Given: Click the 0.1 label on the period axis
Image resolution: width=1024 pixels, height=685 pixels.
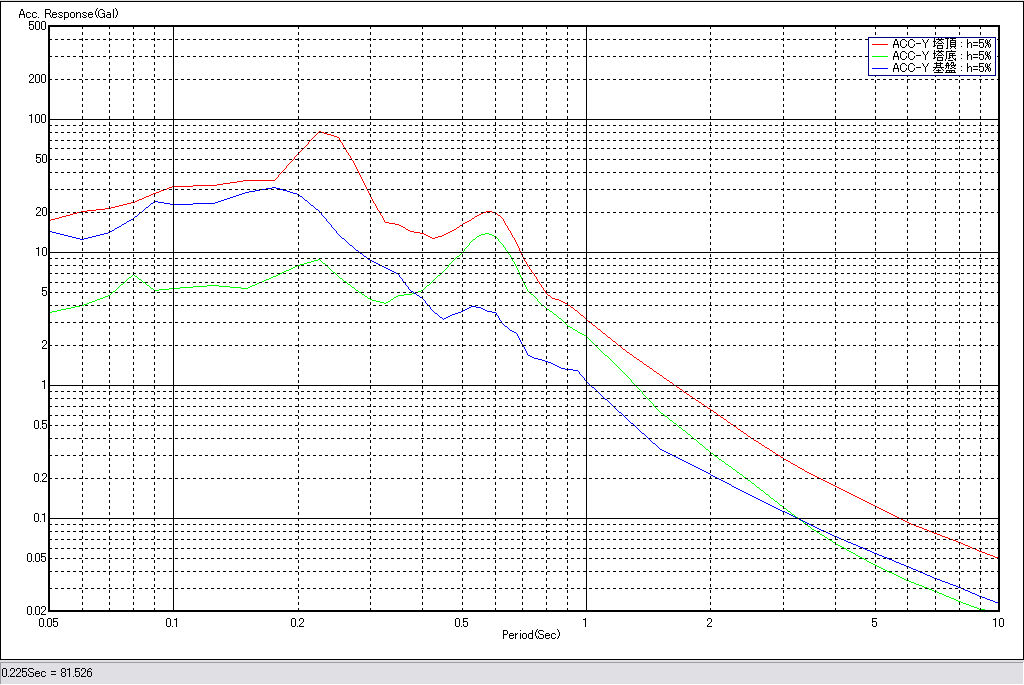Looking at the screenshot, I should tap(173, 622).
